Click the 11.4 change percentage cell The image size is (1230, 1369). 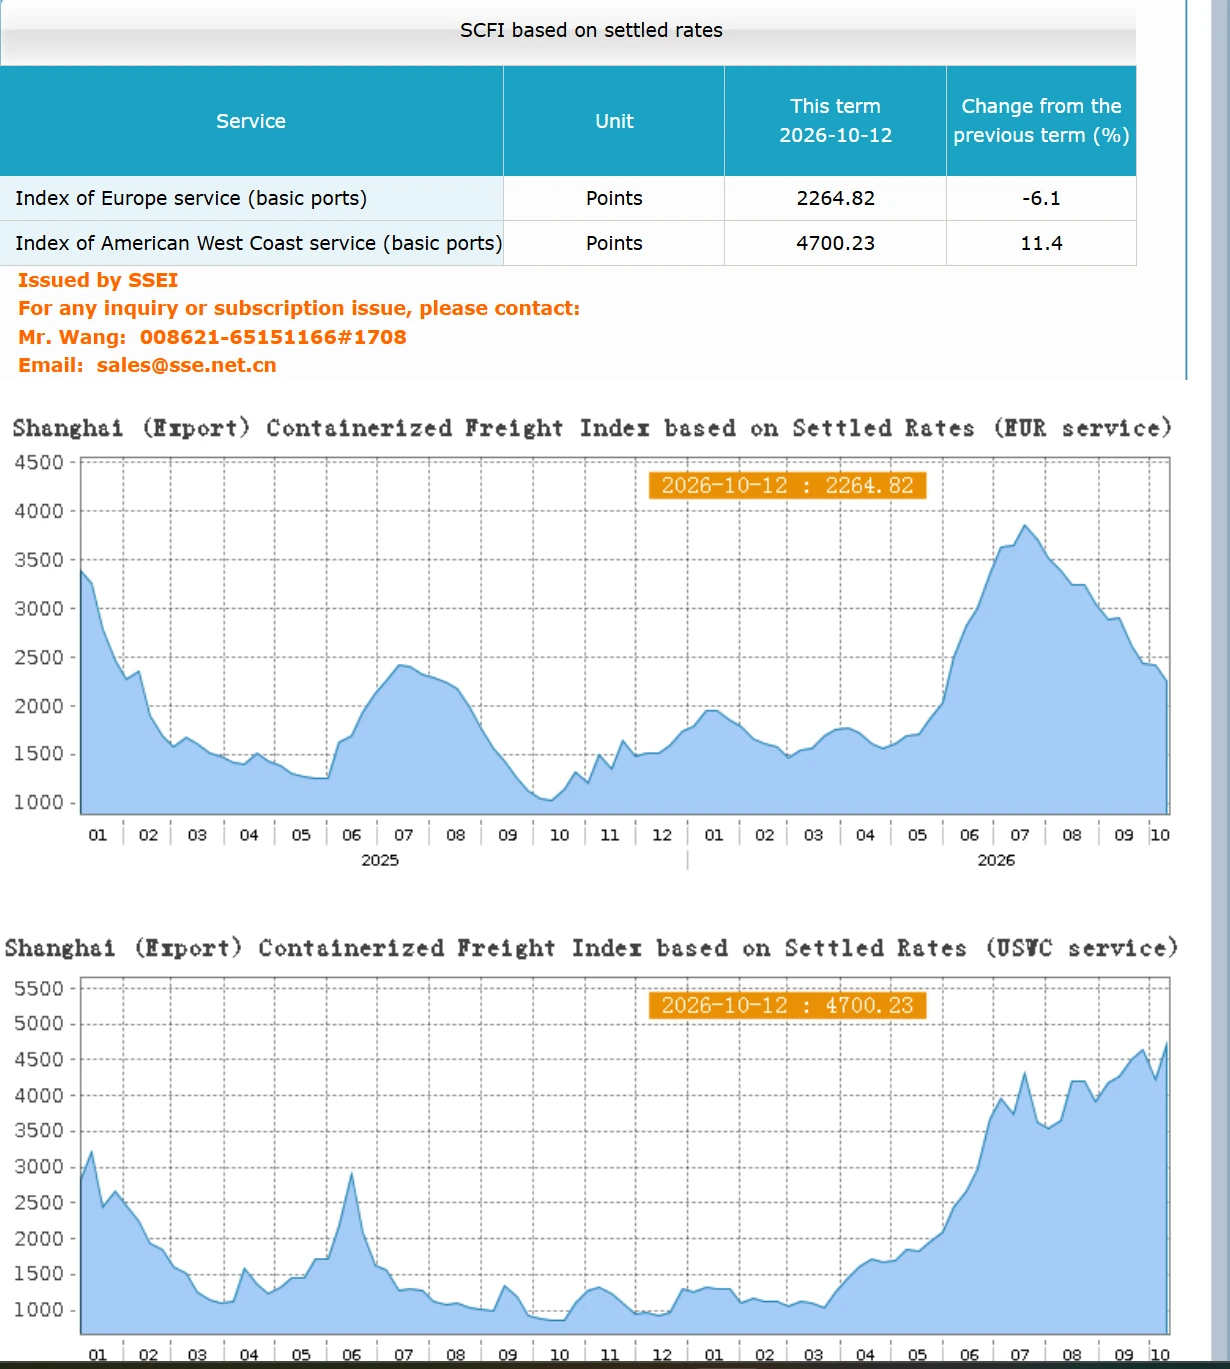[x=1041, y=243]
